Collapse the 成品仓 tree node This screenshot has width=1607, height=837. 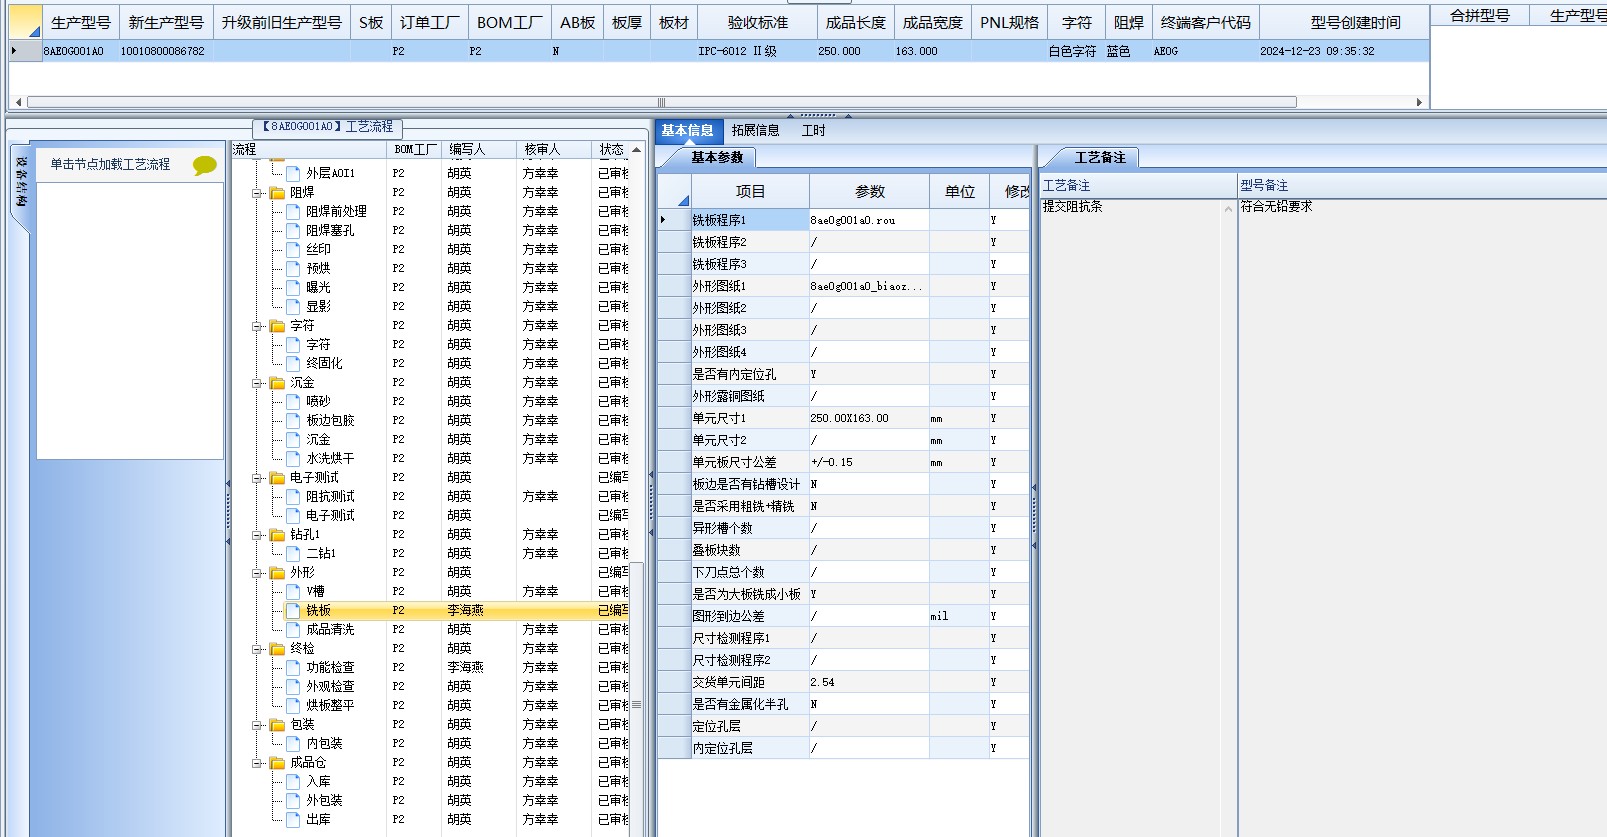[258, 763]
